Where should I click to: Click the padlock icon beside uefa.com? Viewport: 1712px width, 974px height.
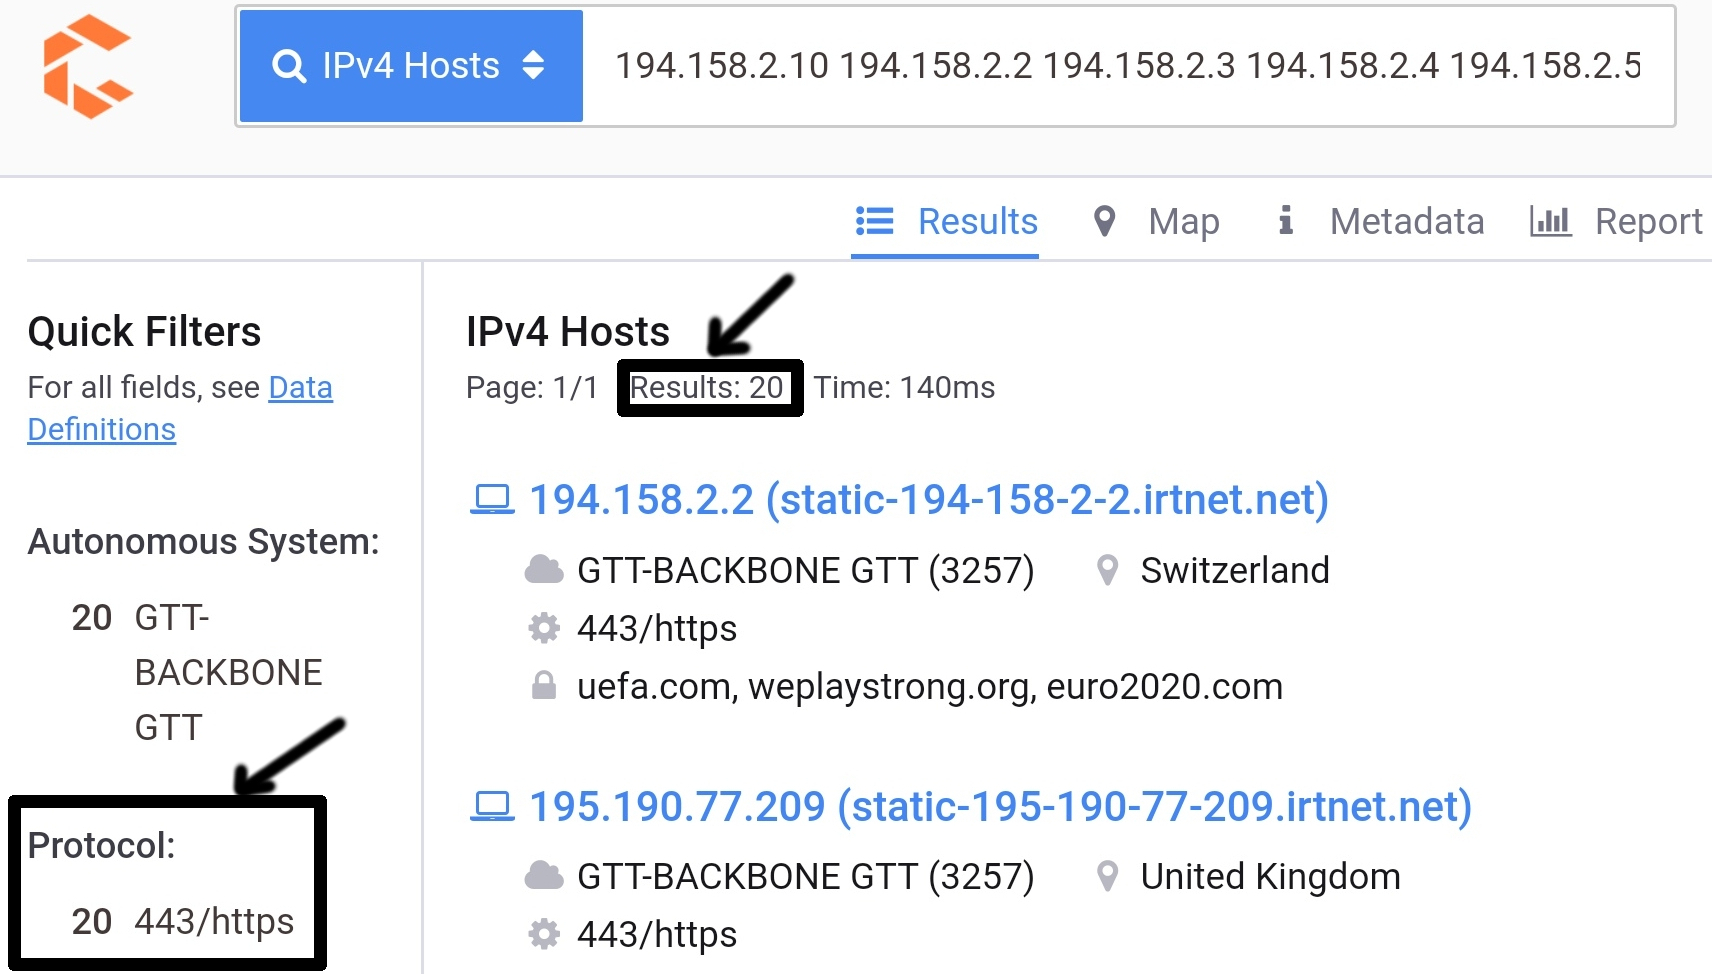(x=544, y=686)
